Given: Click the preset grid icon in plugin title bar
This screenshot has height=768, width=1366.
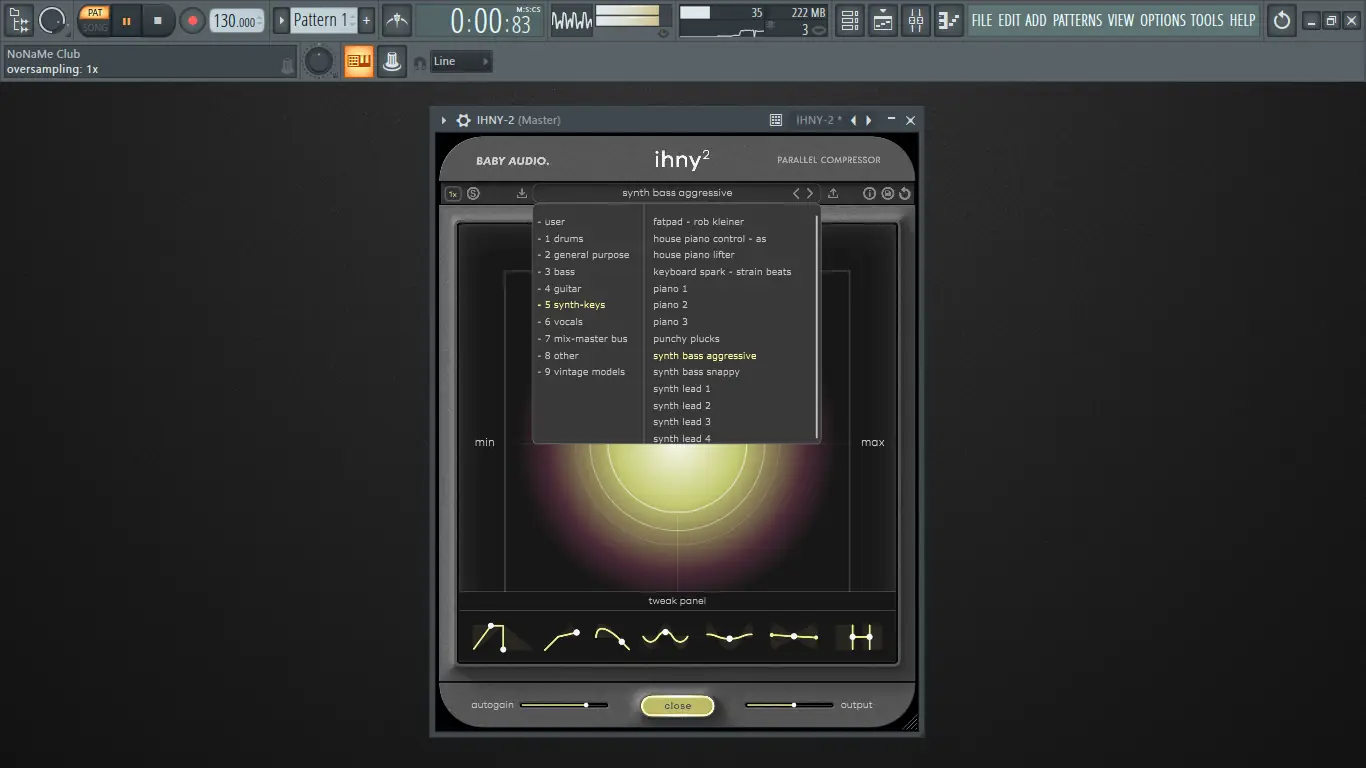Looking at the screenshot, I should pos(776,120).
